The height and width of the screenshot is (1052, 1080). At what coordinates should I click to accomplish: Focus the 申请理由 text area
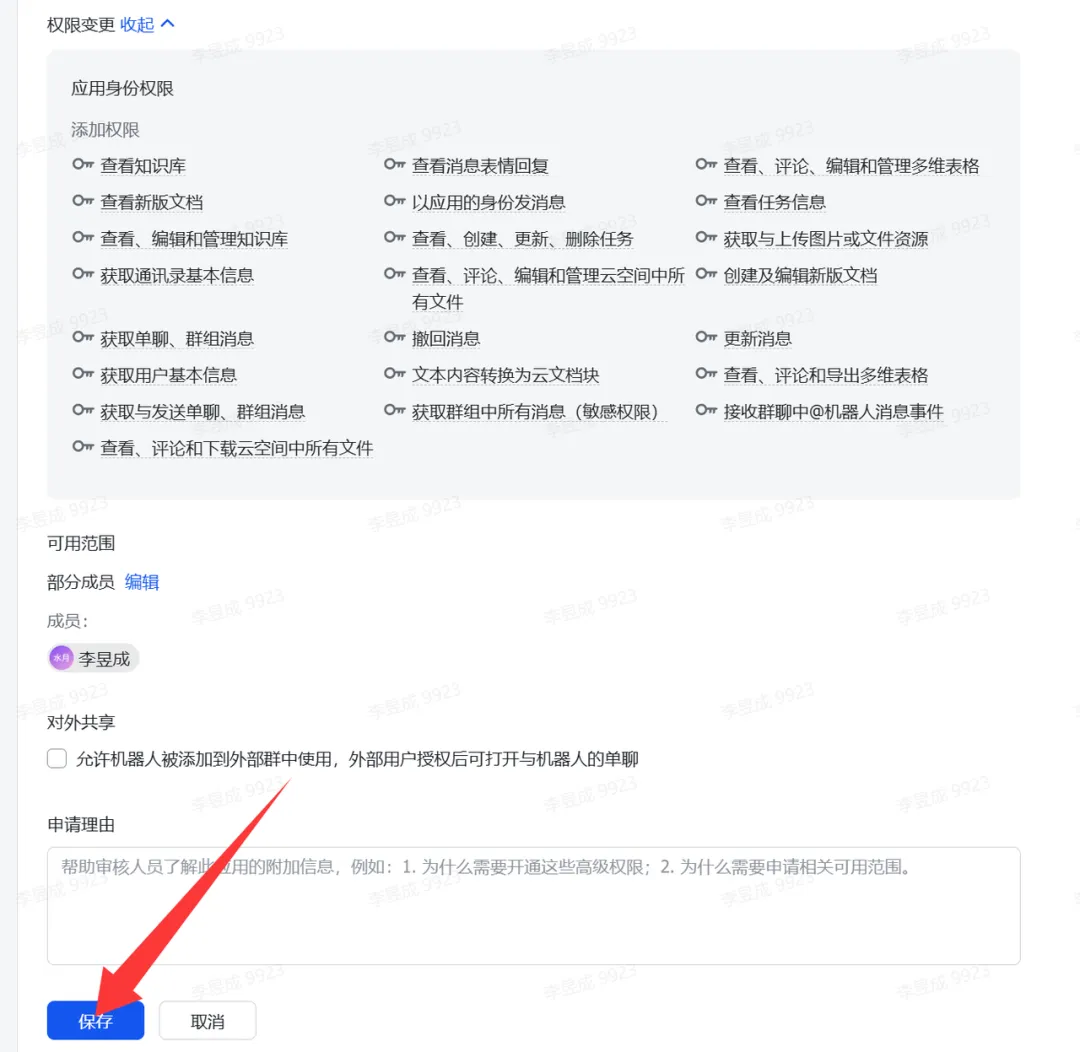point(534,906)
